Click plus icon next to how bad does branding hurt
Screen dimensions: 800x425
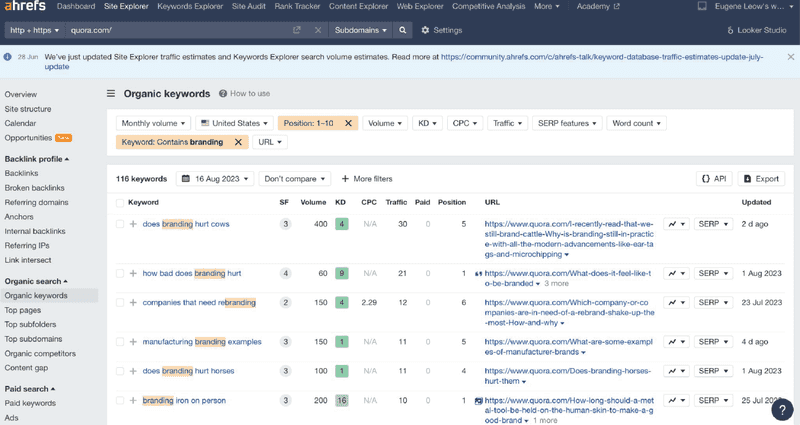point(133,273)
